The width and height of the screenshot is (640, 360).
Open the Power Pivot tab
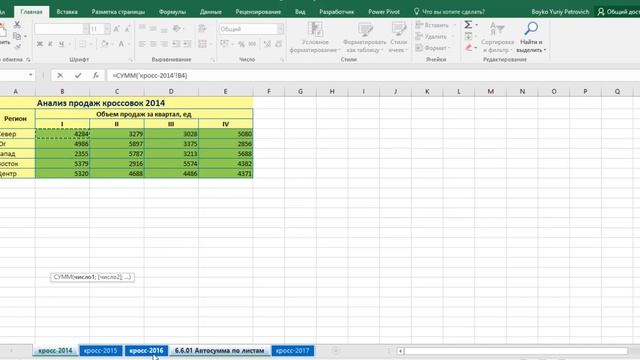tap(384, 12)
